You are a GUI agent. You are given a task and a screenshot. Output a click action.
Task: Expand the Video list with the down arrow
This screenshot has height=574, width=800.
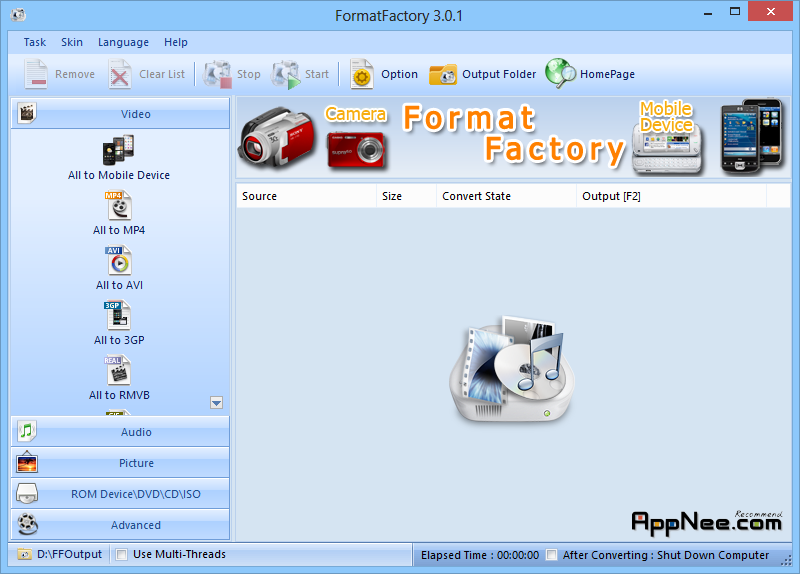coord(216,403)
